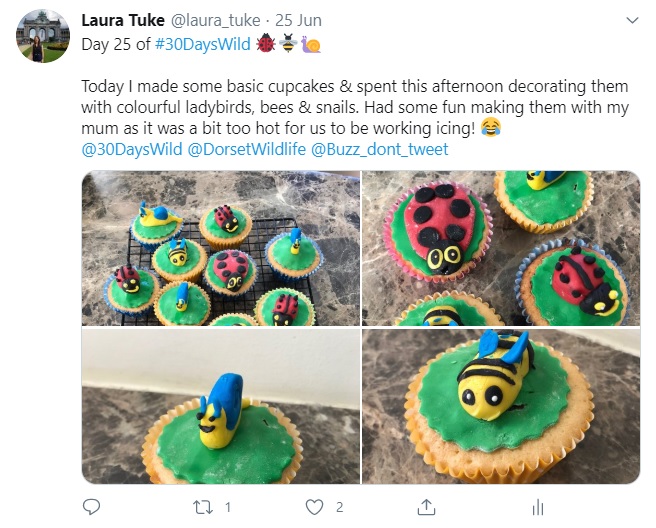The height and width of the screenshot is (528, 656).
Task: Go to the @DorsetWildlife profile mention
Action: tap(246, 150)
